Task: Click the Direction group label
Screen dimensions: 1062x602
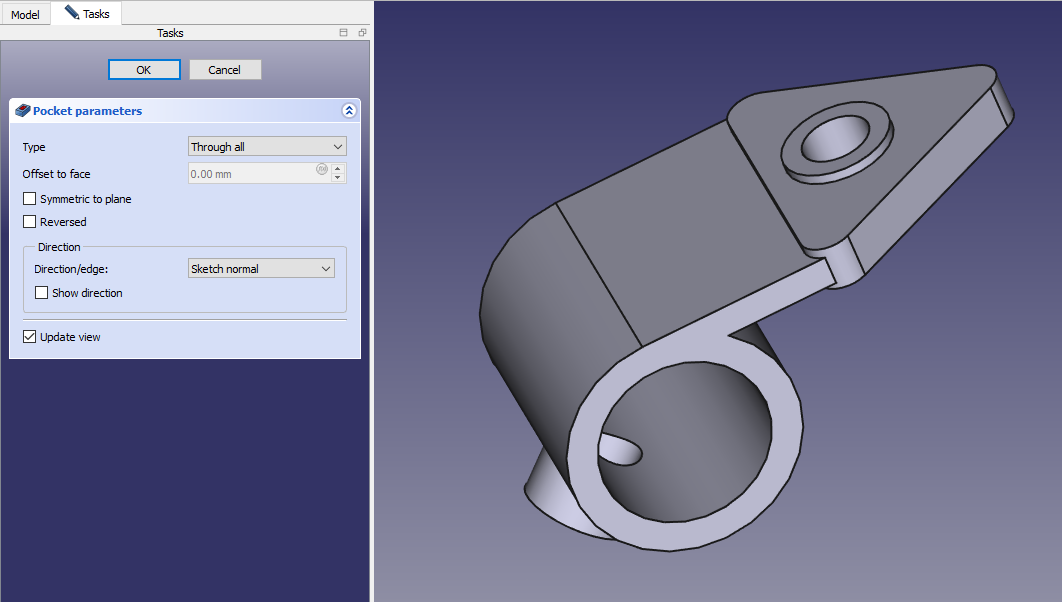Action: click(x=59, y=247)
